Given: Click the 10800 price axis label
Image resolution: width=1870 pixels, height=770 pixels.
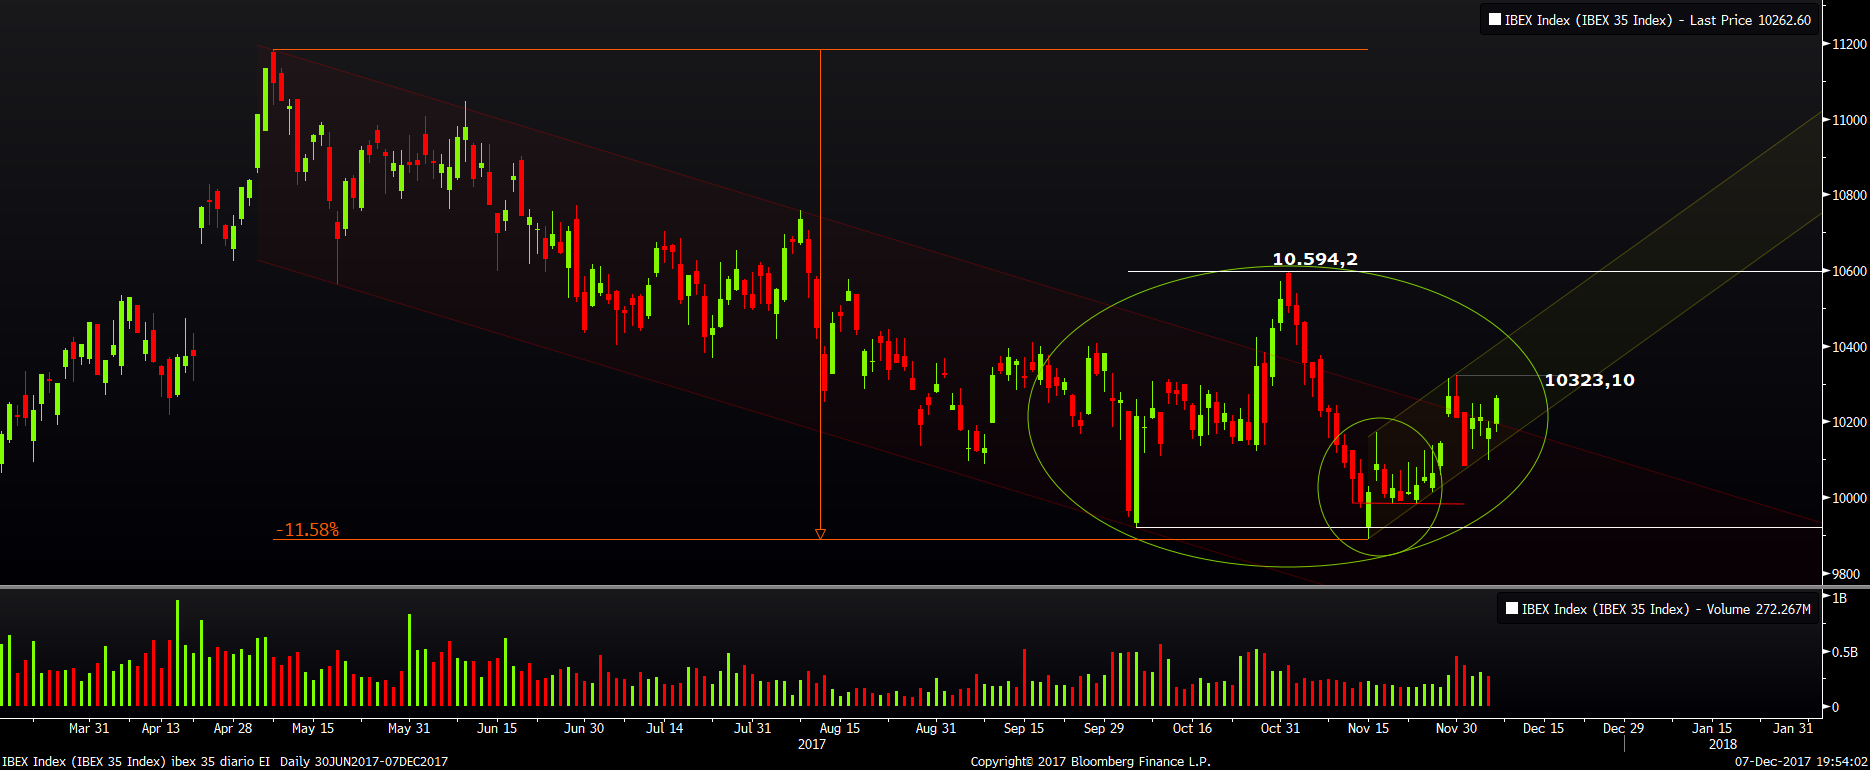Looking at the screenshot, I should click(1849, 195).
